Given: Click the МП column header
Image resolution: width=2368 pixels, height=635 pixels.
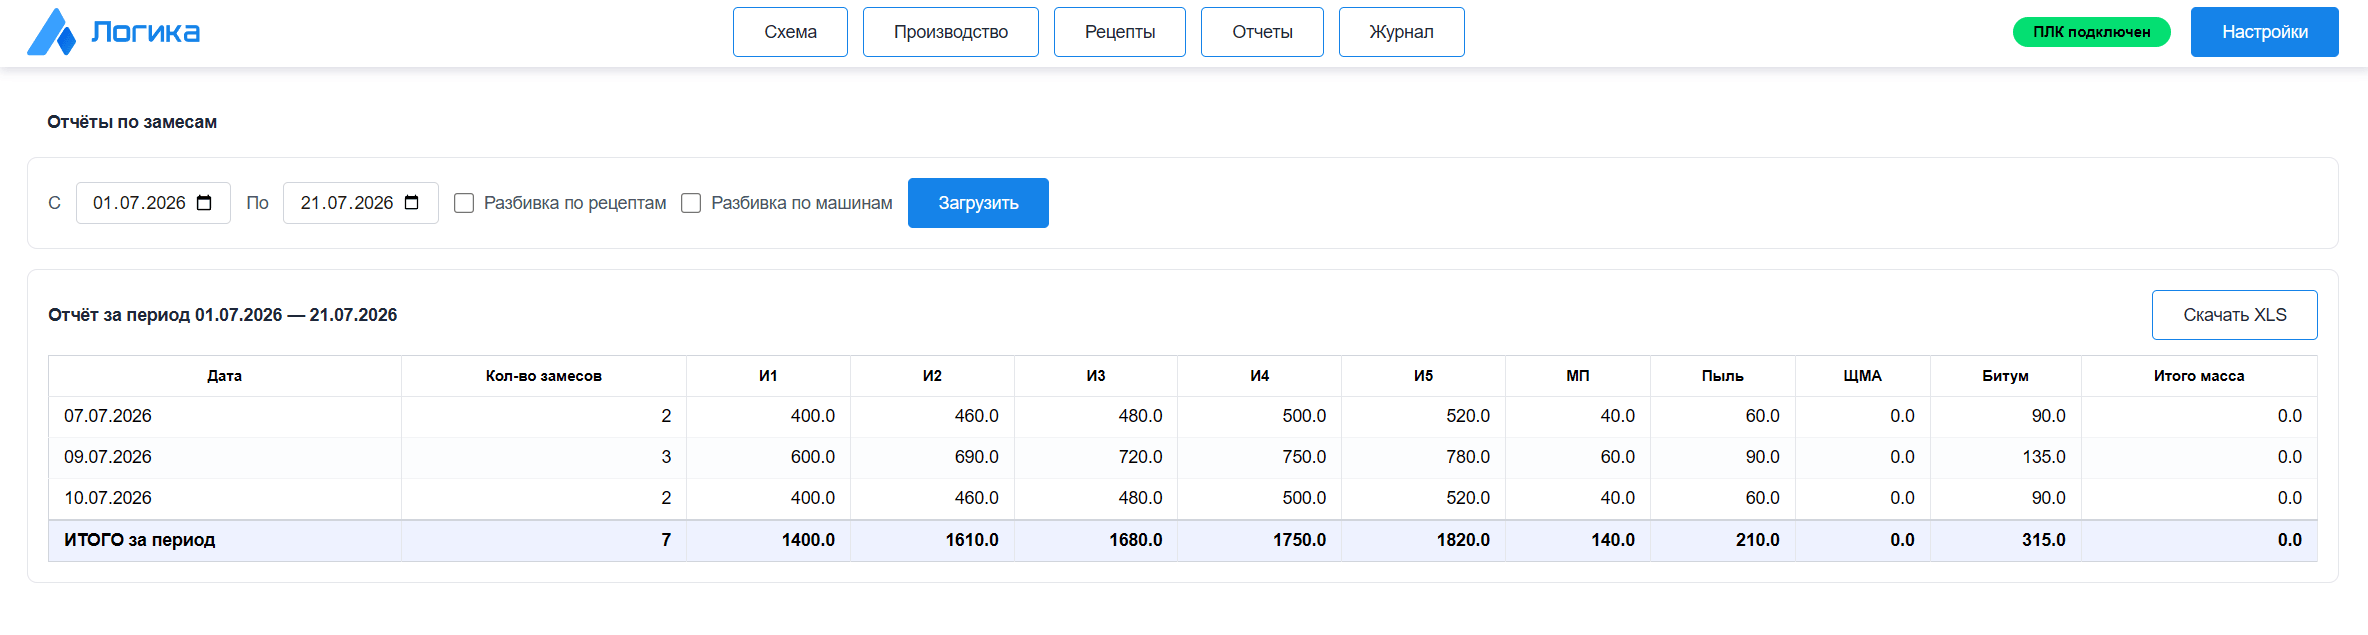Looking at the screenshot, I should (x=1578, y=376).
